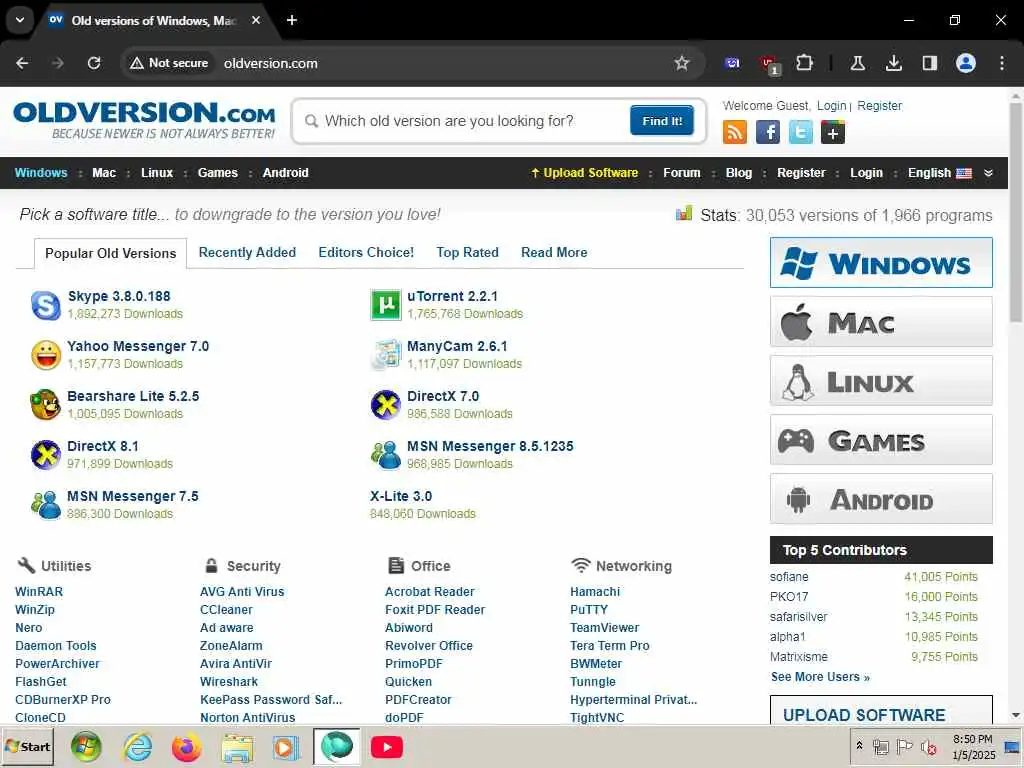Open Mac in navigation bar
1024x768 pixels.
(104, 173)
